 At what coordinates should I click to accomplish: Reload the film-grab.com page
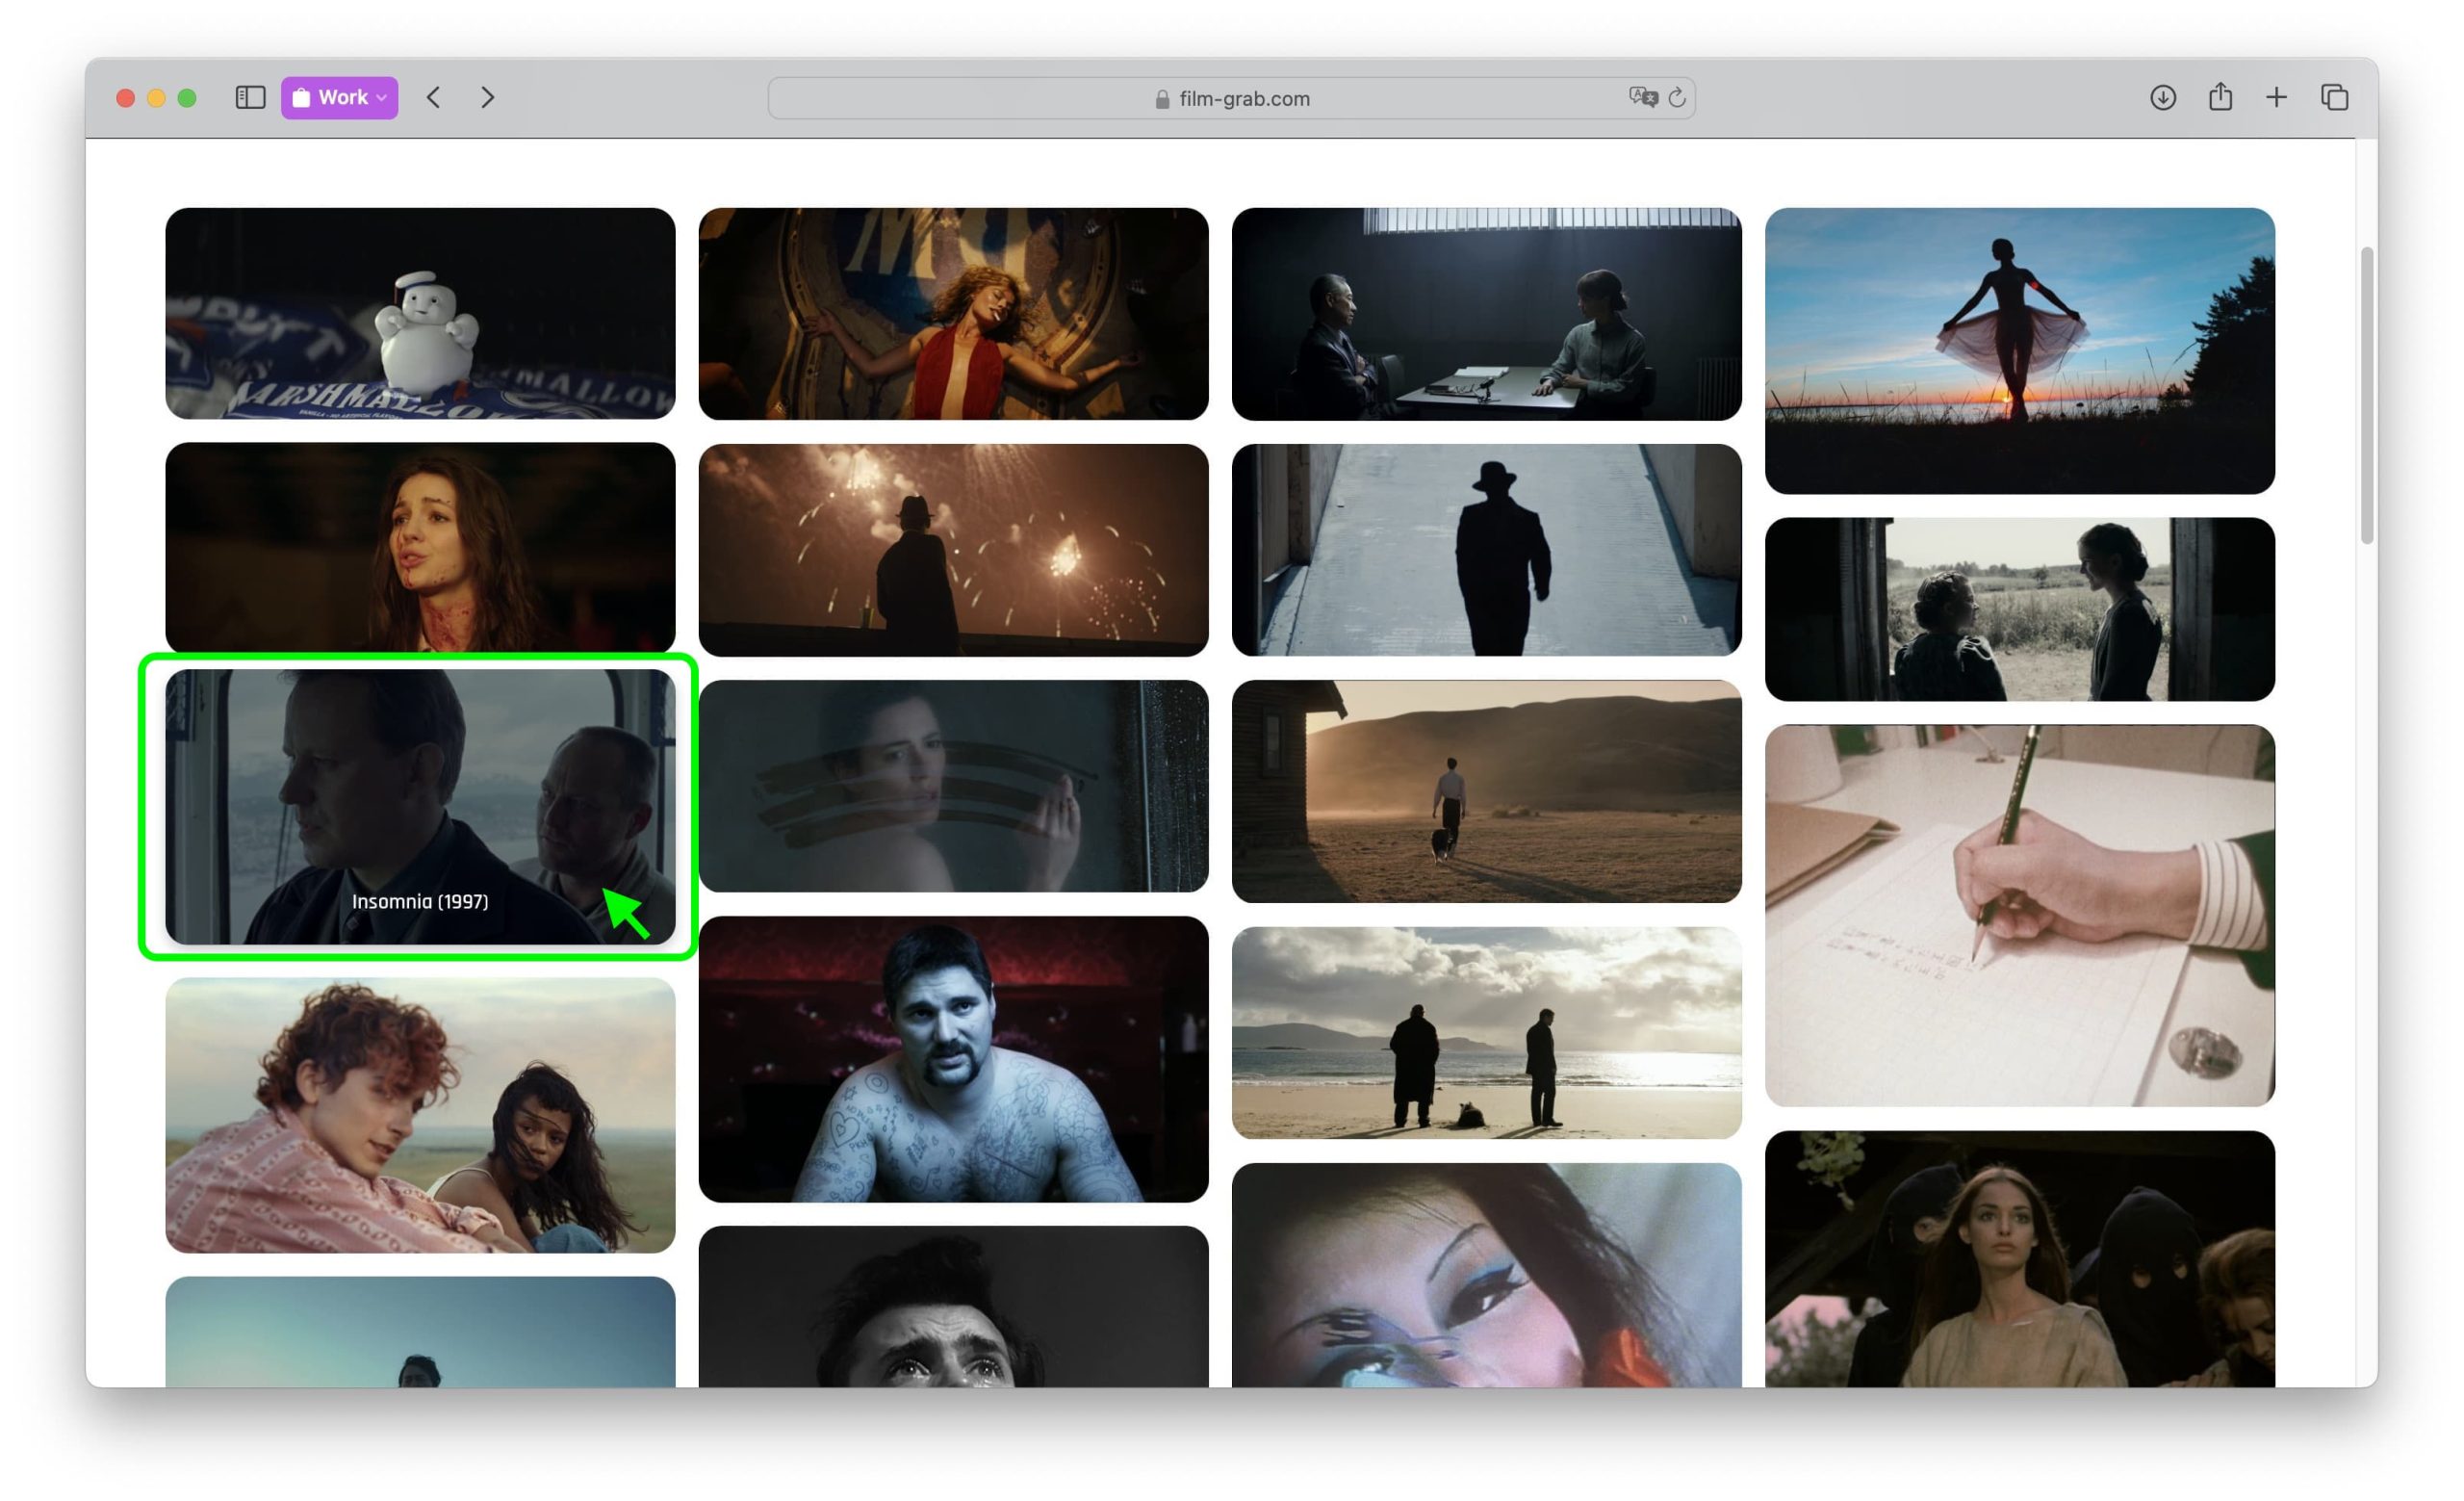click(1678, 97)
